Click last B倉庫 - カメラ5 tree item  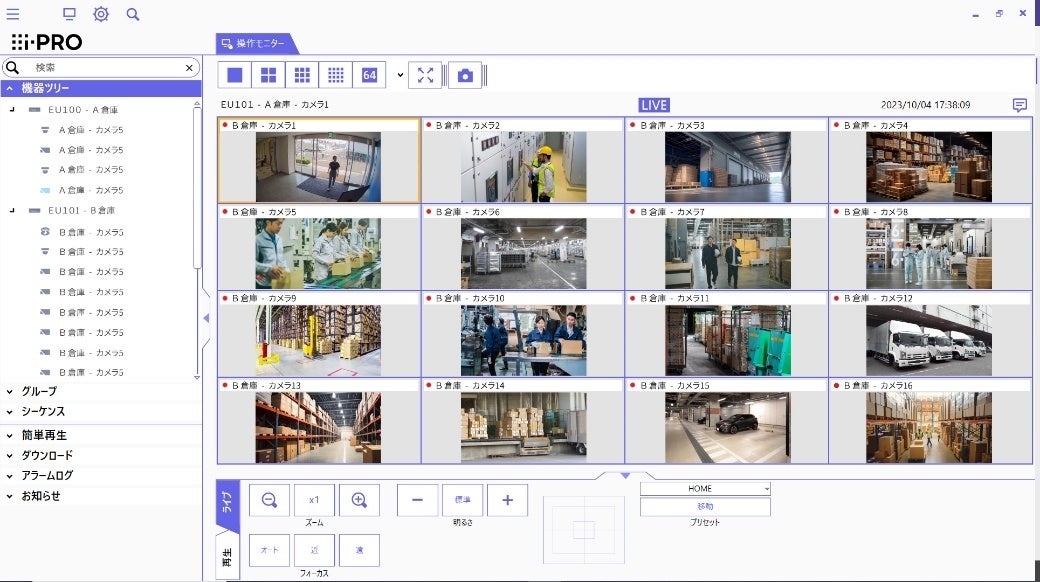[91, 372]
